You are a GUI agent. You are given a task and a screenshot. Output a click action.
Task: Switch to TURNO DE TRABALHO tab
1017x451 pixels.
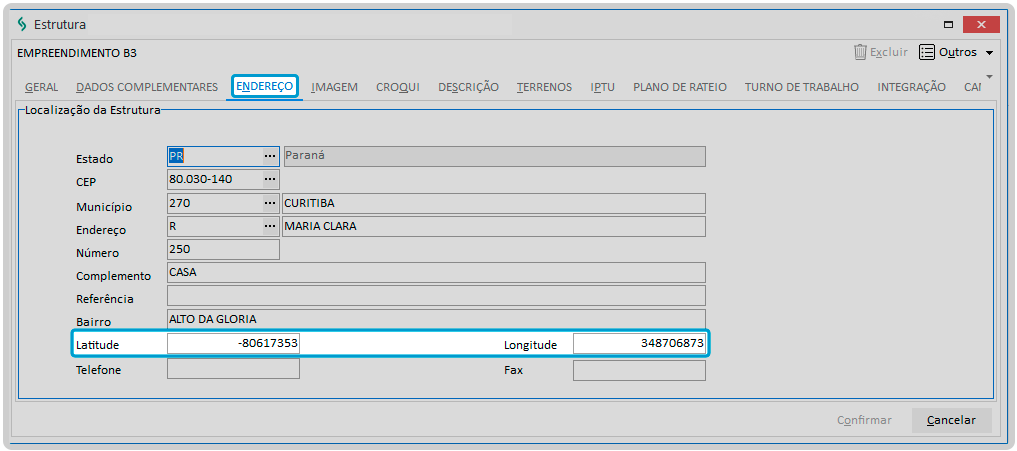point(802,87)
